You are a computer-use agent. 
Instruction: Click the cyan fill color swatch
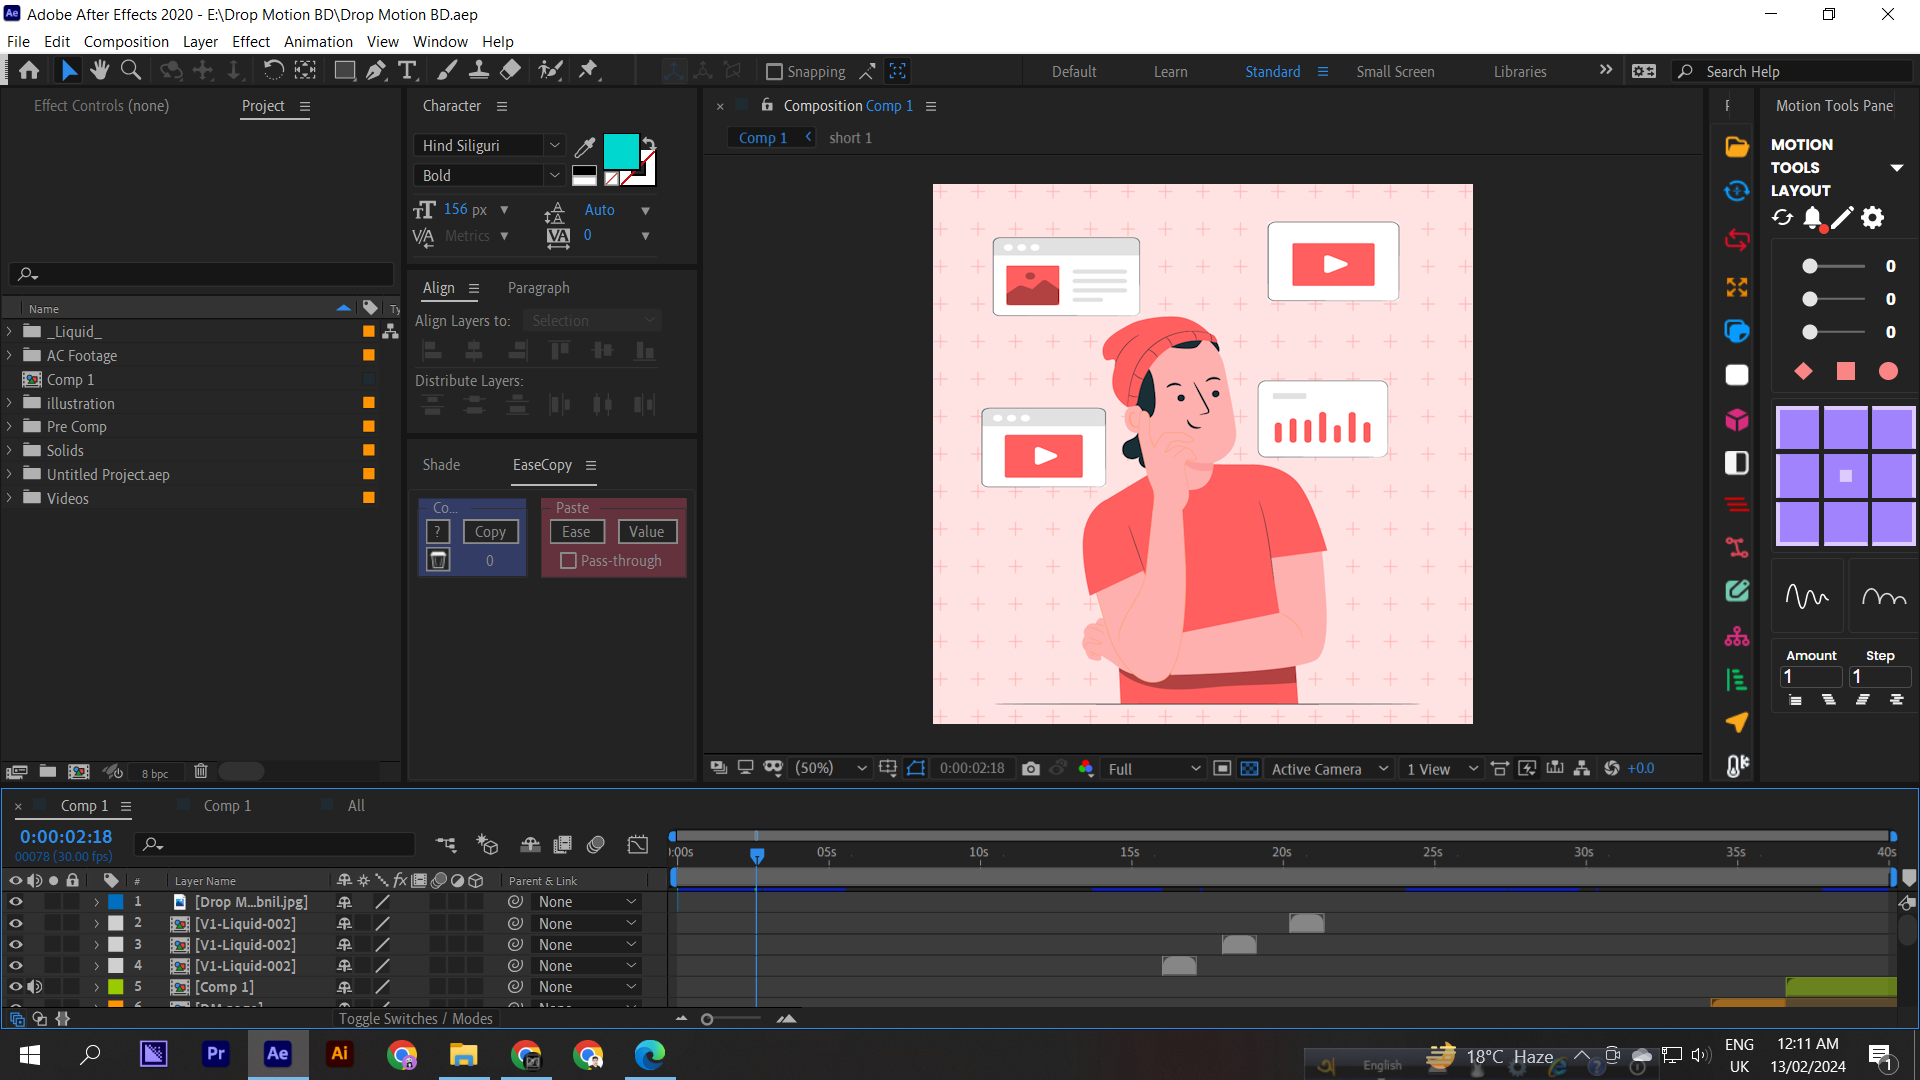point(620,151)
